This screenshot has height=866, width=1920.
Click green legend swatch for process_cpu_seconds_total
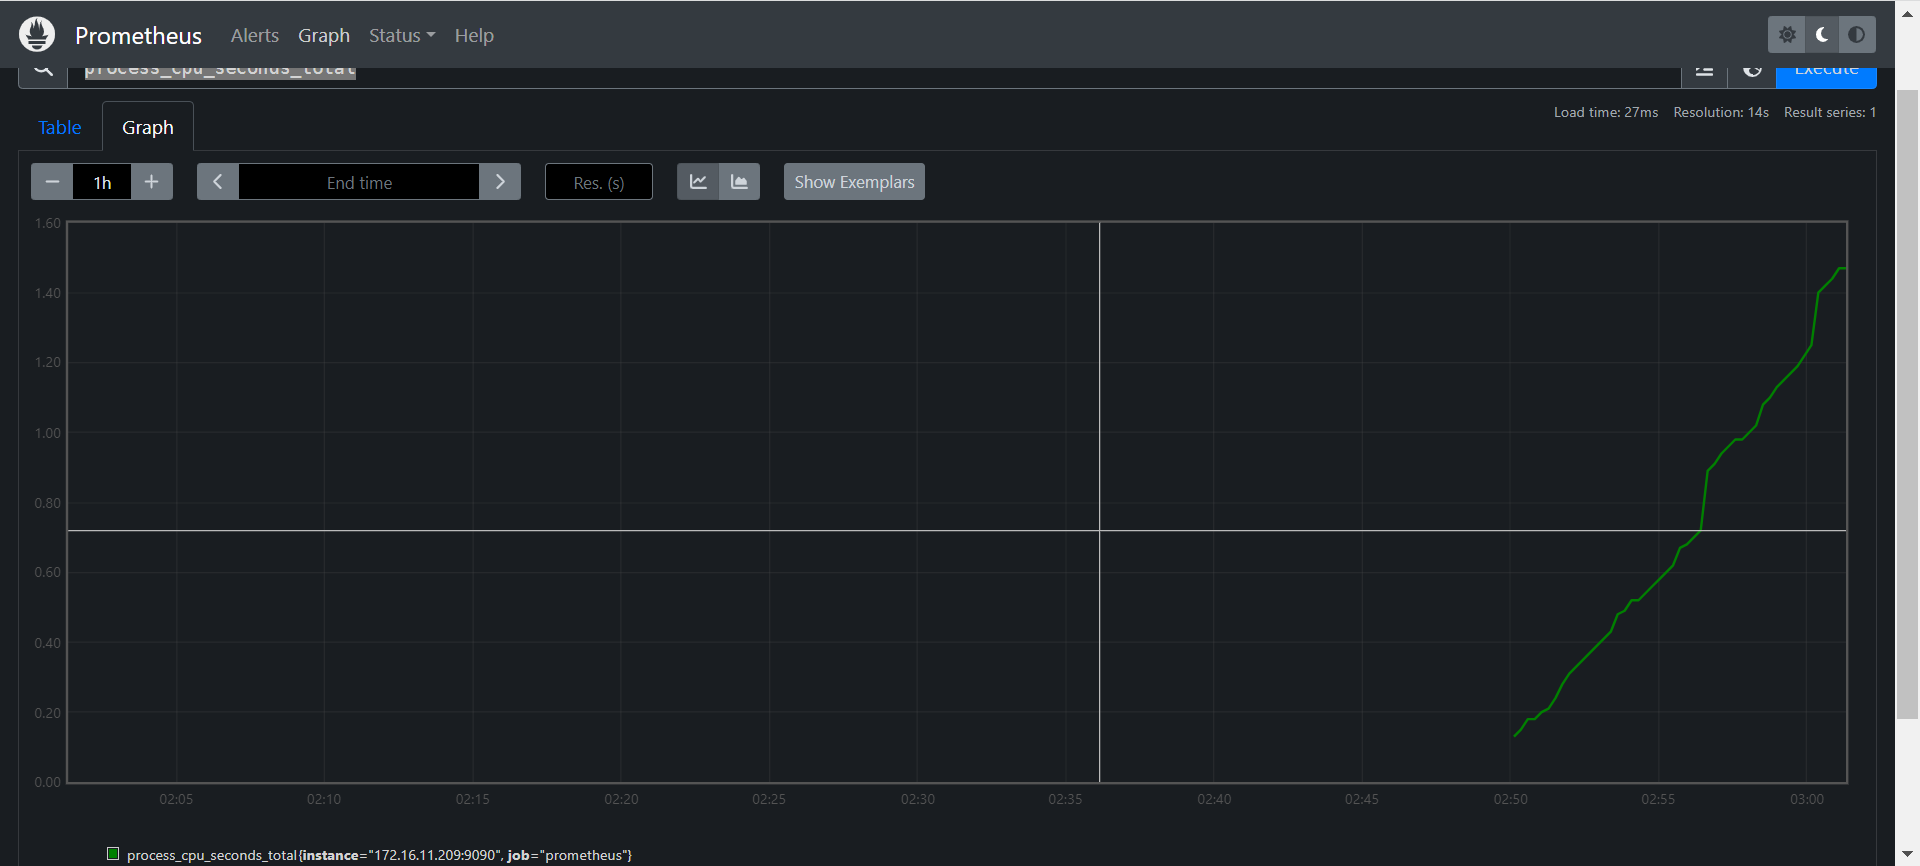click(113, 854)
